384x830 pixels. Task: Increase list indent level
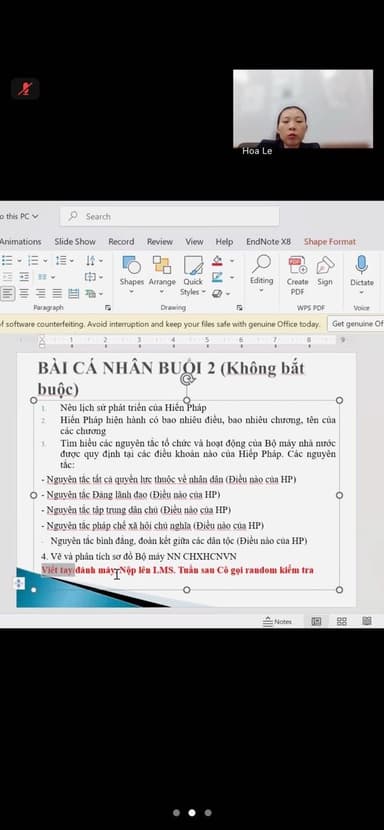pyautogui.click(x=24, y=277)
